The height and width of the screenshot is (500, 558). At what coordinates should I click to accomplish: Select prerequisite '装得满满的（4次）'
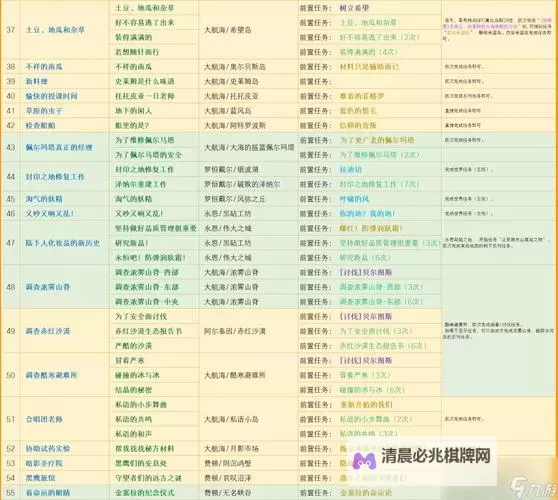(x=368, y=52)
